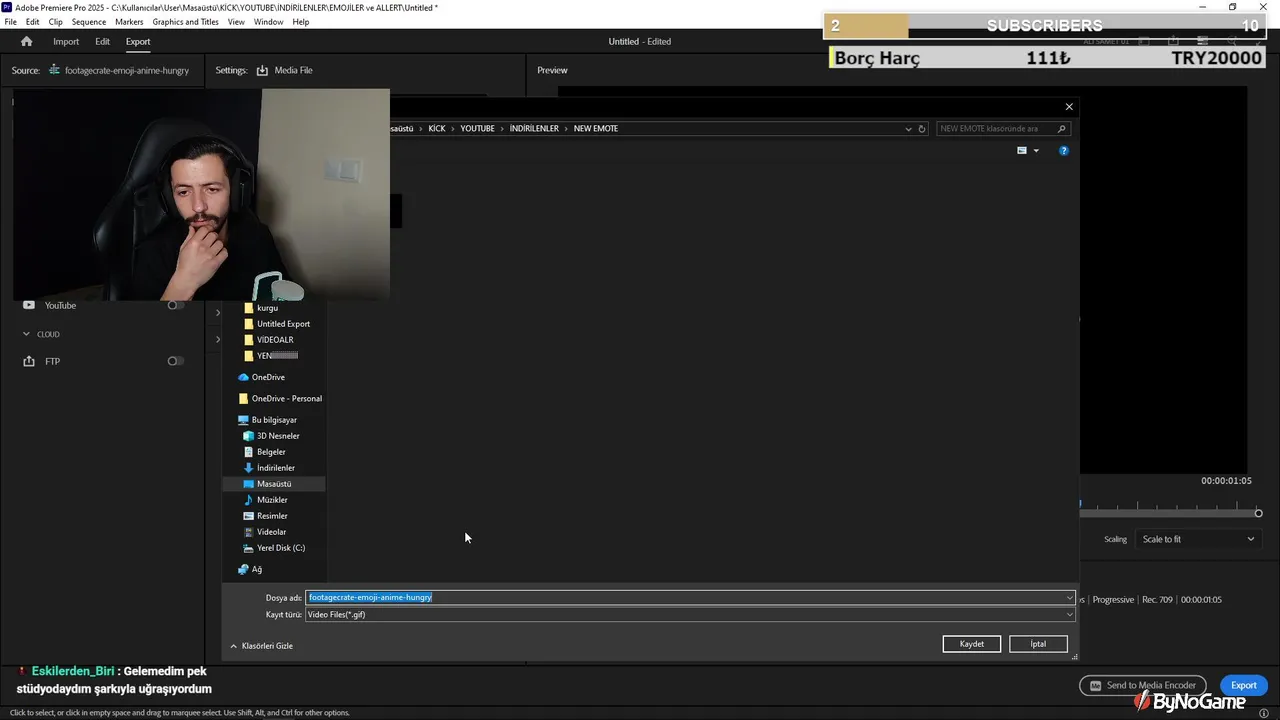Go to the Premiere Home screen icon
Screen dimensions: 1280x720
[26, 41]
